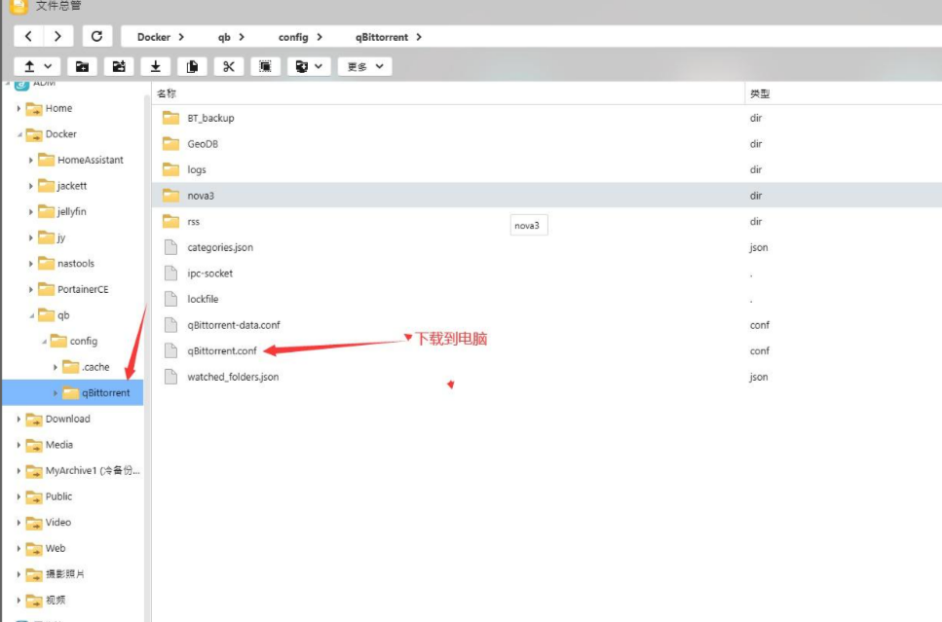Click the Download icon in the toolbar

click(x=156, y=66)
